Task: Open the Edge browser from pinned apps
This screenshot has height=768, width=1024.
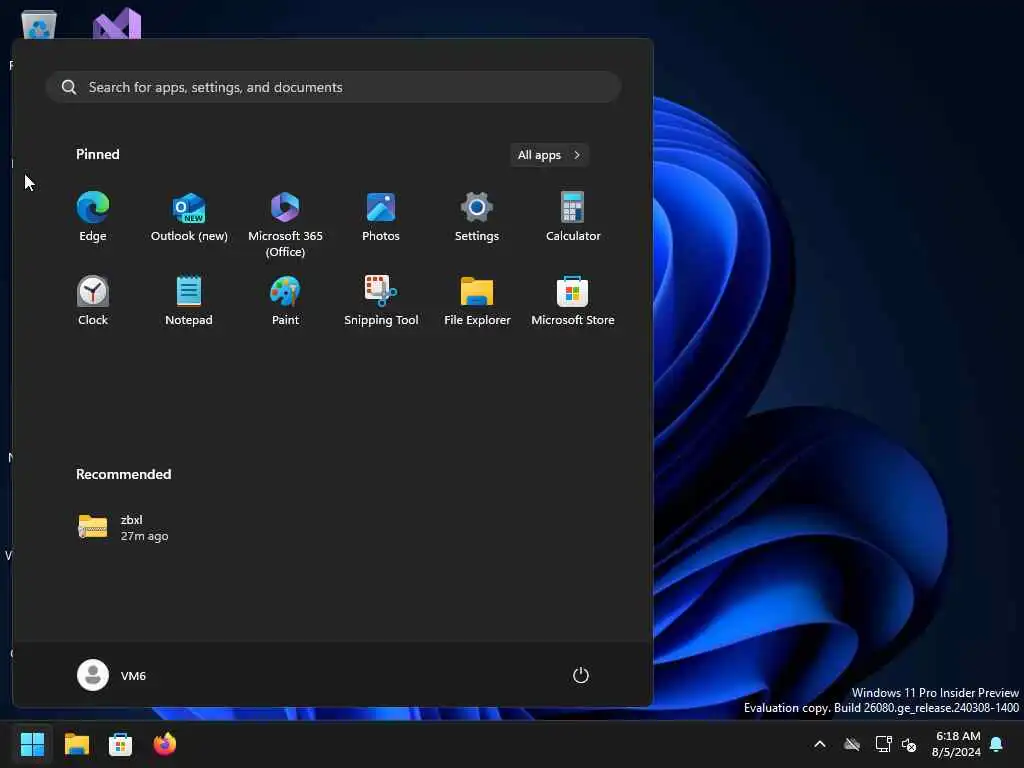Action: pos(93,217)
